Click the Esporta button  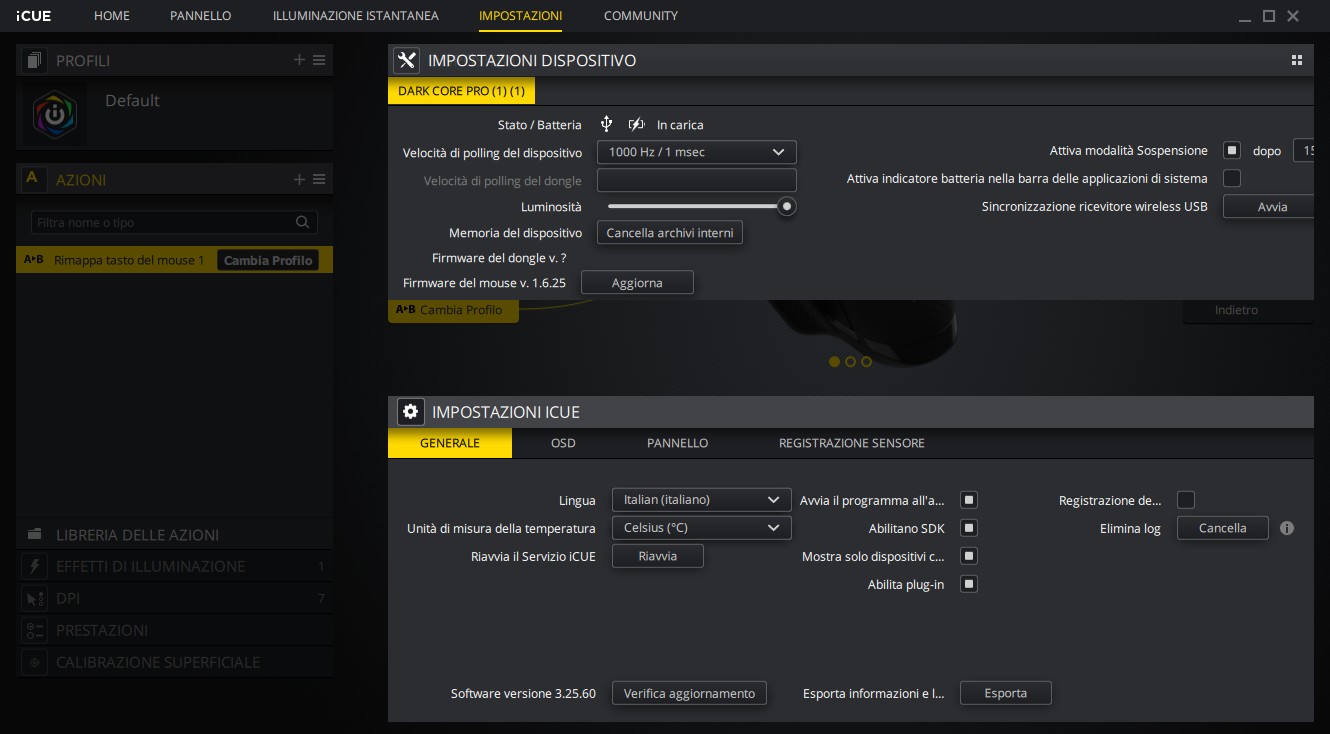click(x=1006, y=693)
